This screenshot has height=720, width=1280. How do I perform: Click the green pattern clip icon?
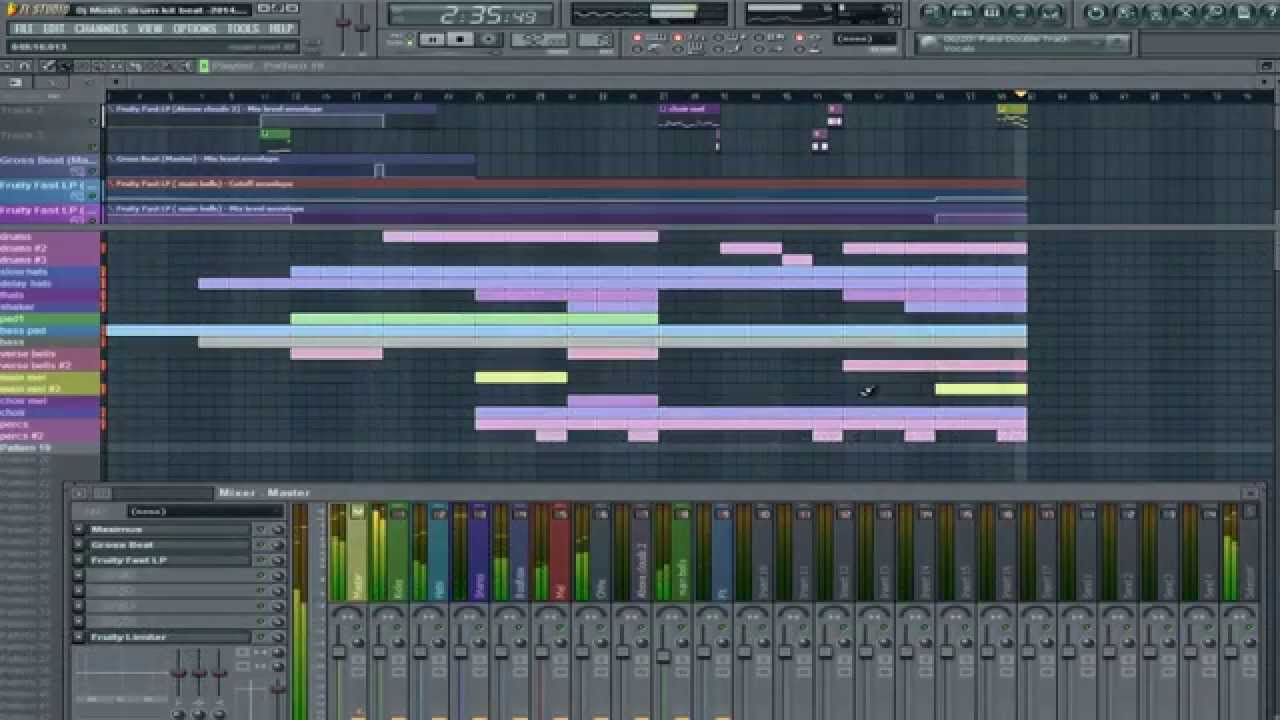click(204, 66)
